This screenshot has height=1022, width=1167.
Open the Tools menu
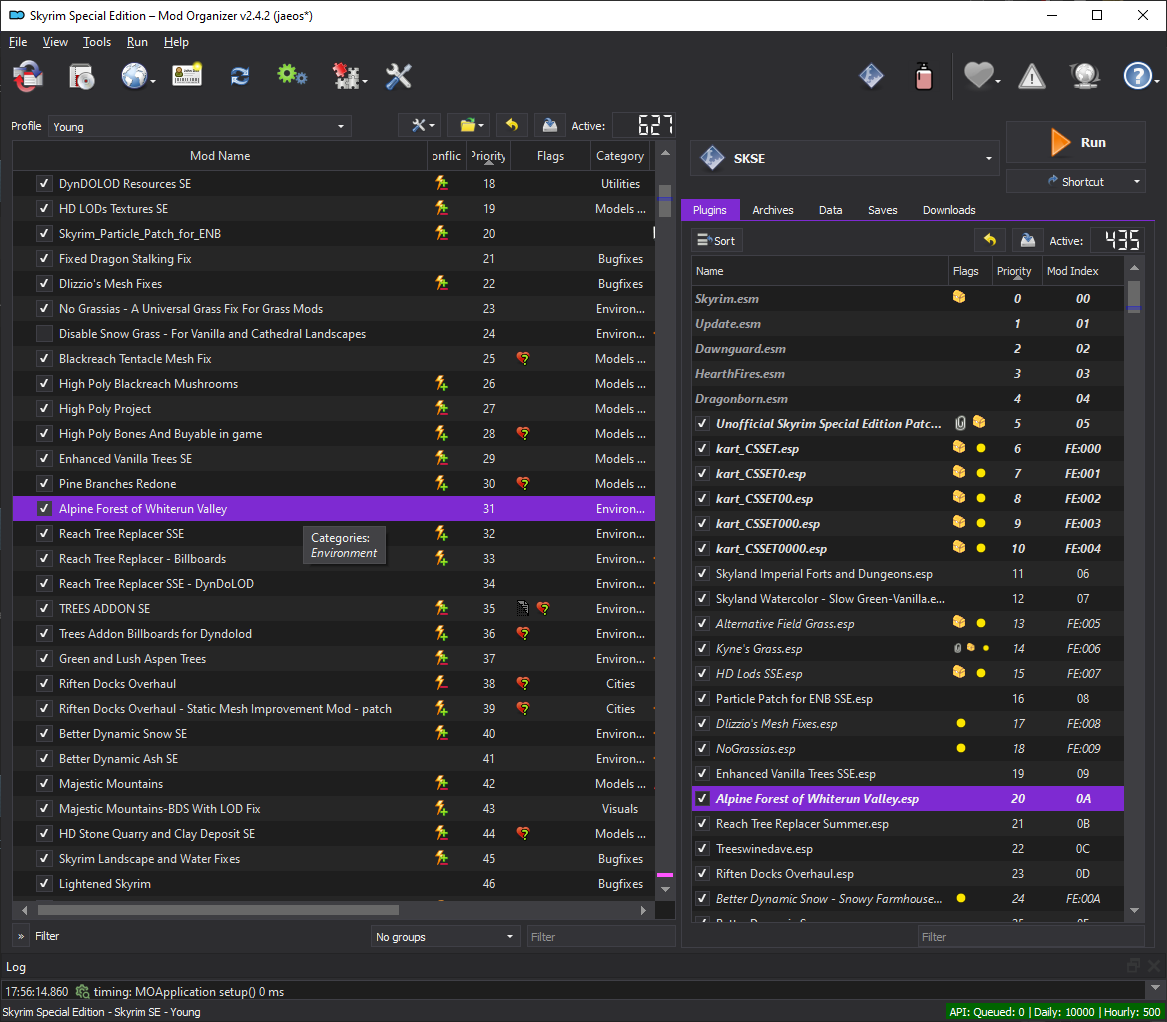(x=97, y=42)
